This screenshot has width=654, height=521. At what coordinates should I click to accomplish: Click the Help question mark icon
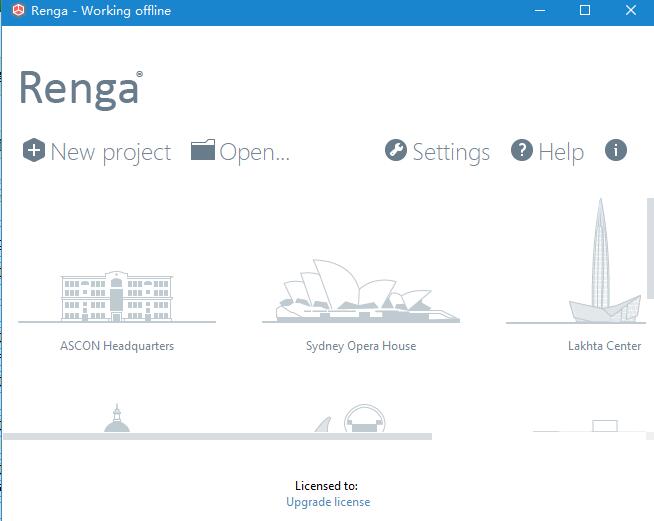click(522, 150)
